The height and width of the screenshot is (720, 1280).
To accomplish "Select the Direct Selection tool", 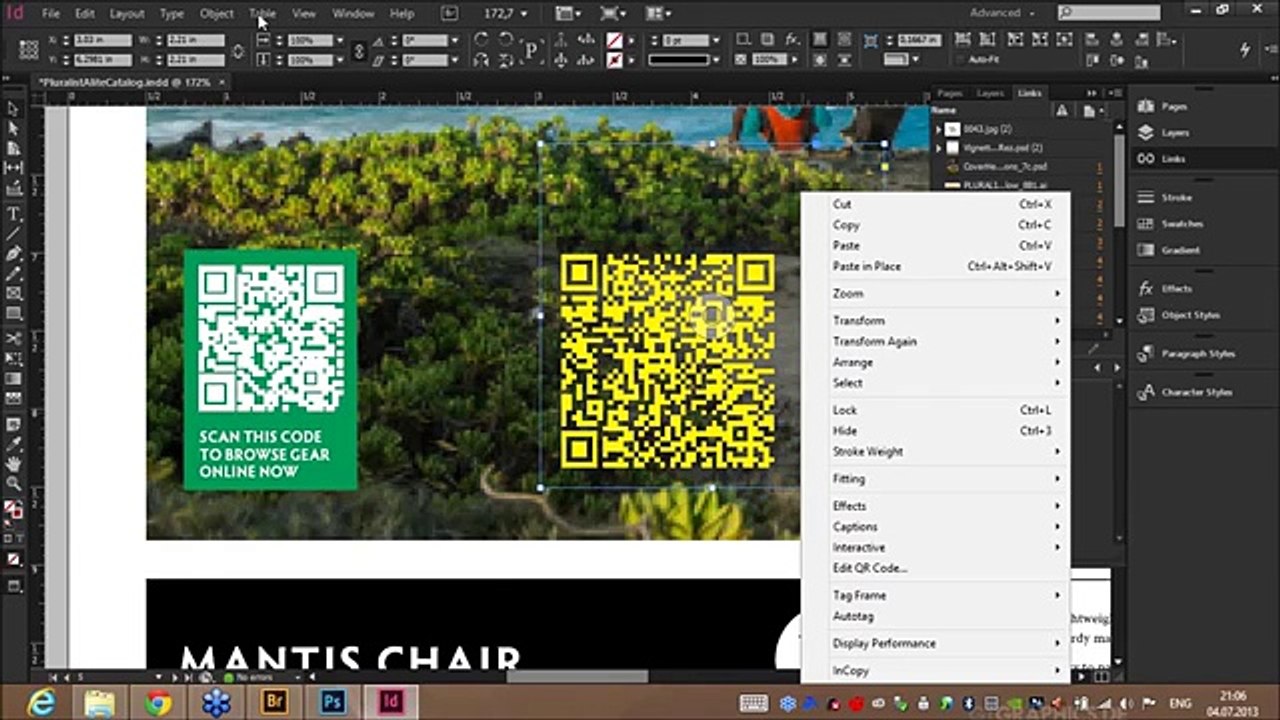I will 14,129.
